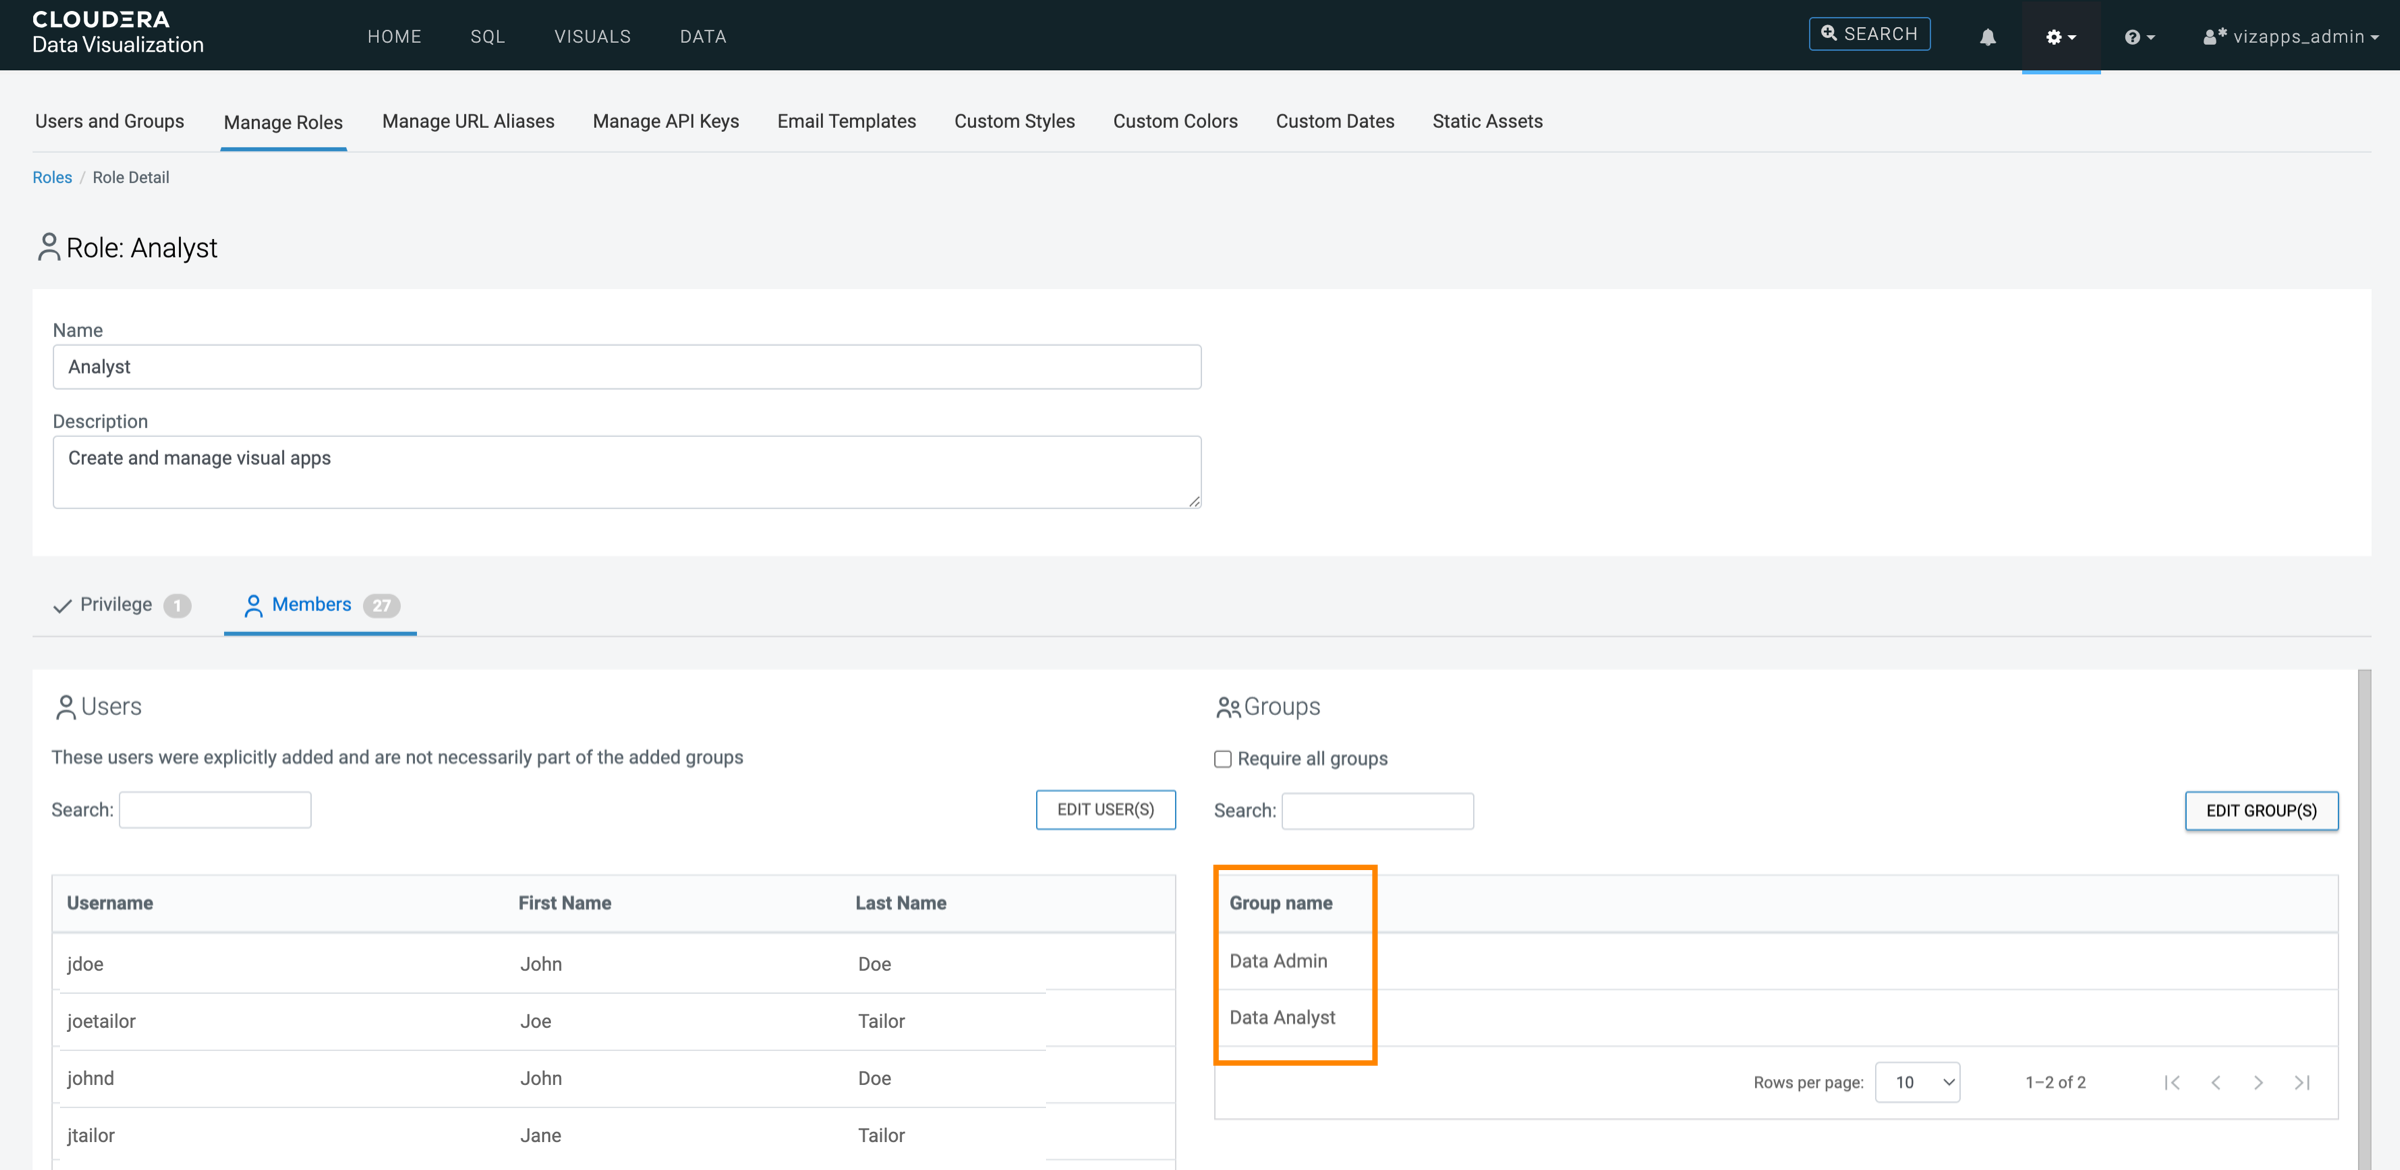Expand the vizapps_admin user menu
The height and width of the screenshot is (1170, 2400).
[x=2290, y=36]
